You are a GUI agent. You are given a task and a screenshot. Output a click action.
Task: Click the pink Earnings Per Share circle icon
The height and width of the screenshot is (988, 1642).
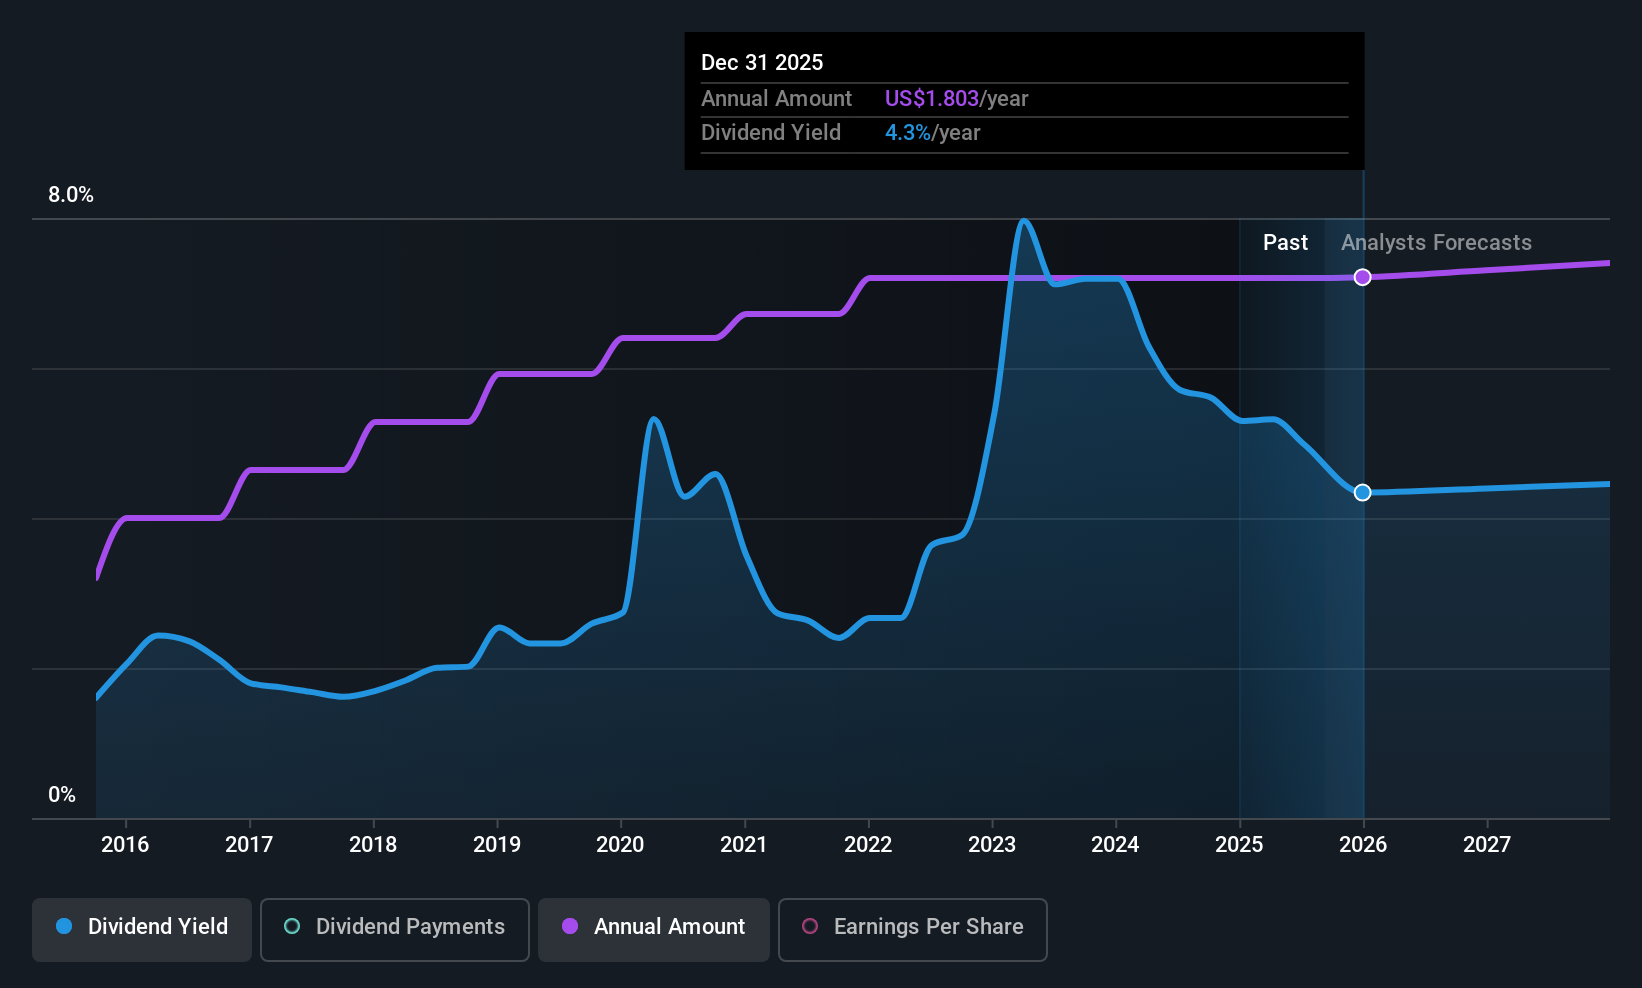(810, 927)
